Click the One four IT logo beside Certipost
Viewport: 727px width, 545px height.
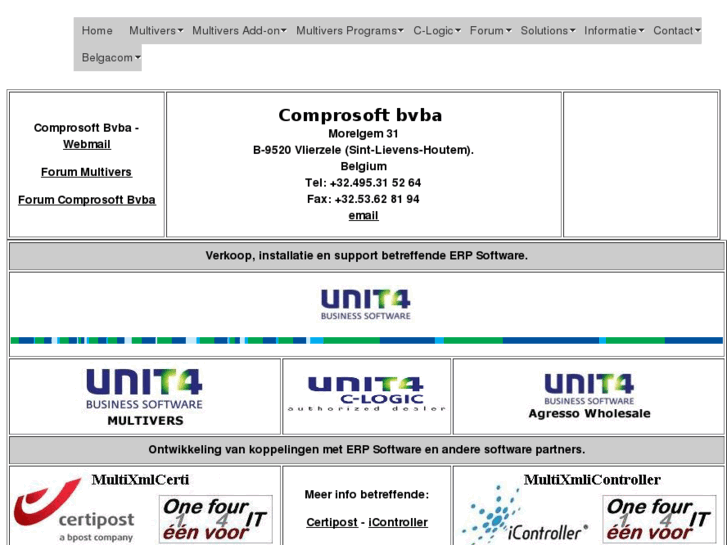tap(216, 519)
